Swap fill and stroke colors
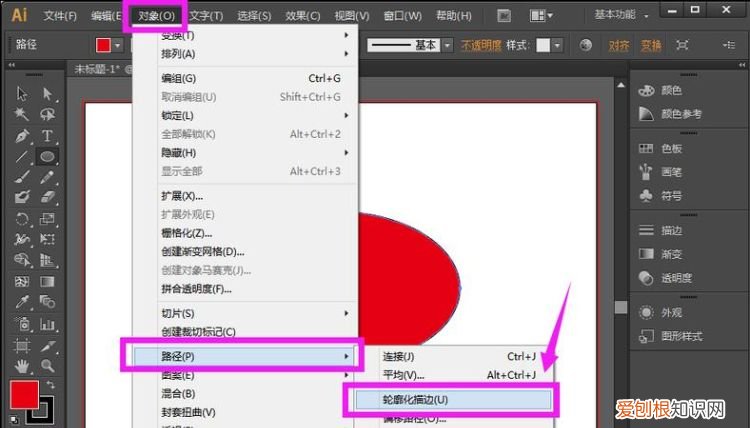750x428 pixels. [x=50, y=384]
